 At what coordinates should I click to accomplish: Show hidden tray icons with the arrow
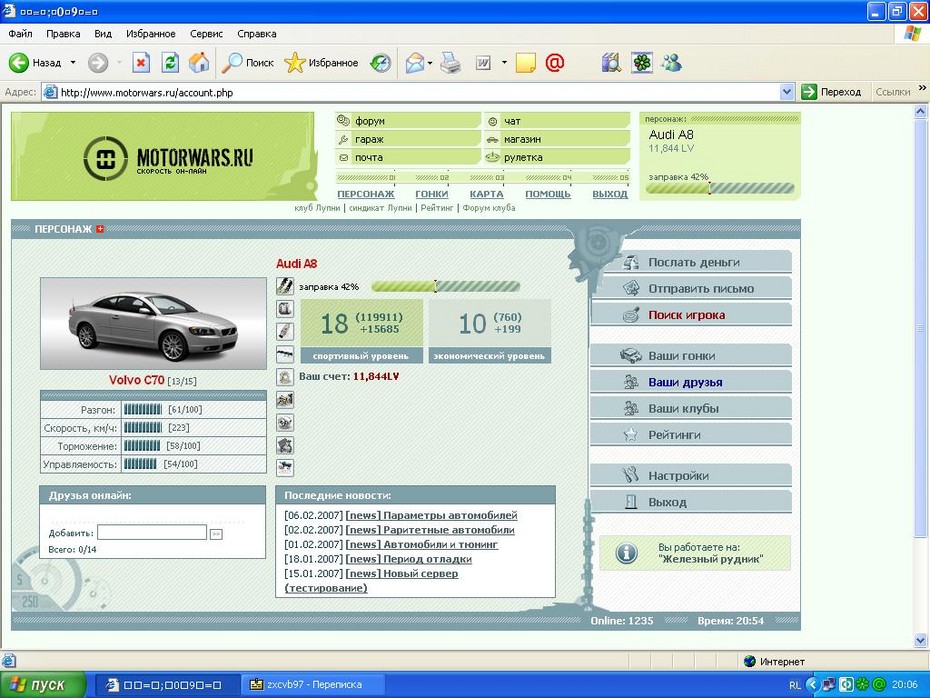[x=812, y=685]
